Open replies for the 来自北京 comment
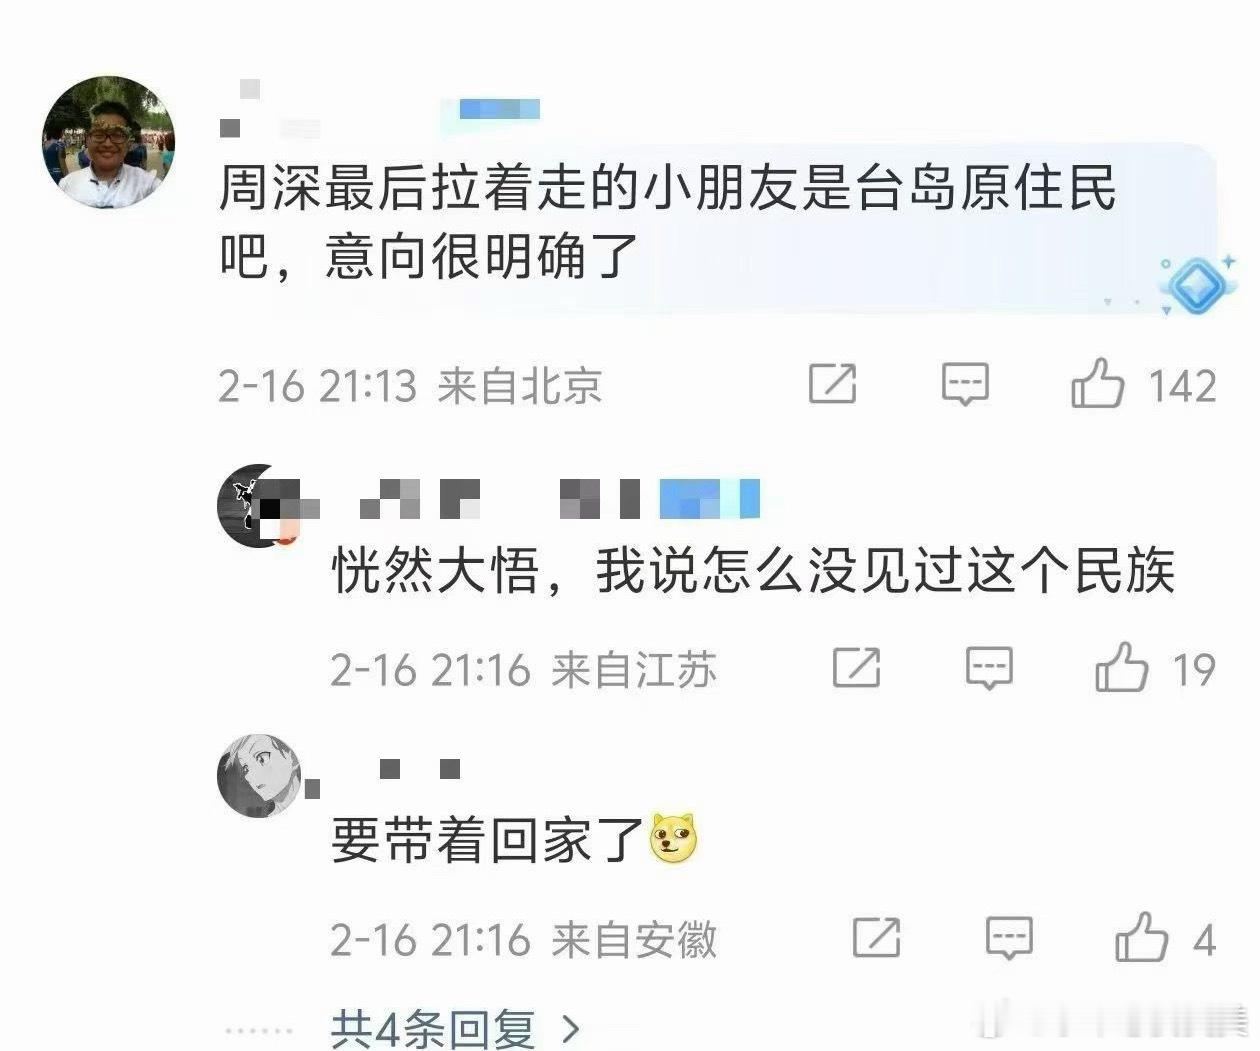1260x1051 pixels. [965, 384]
